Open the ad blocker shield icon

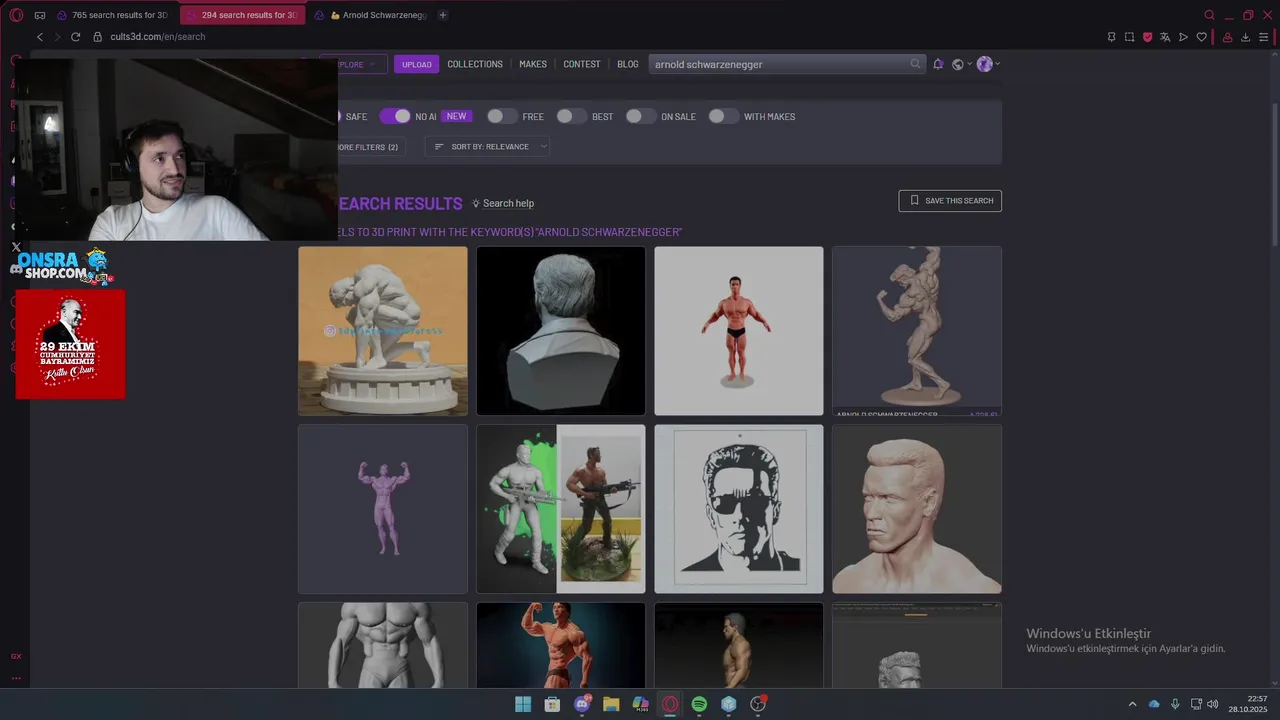click(x=1147, y=37)
